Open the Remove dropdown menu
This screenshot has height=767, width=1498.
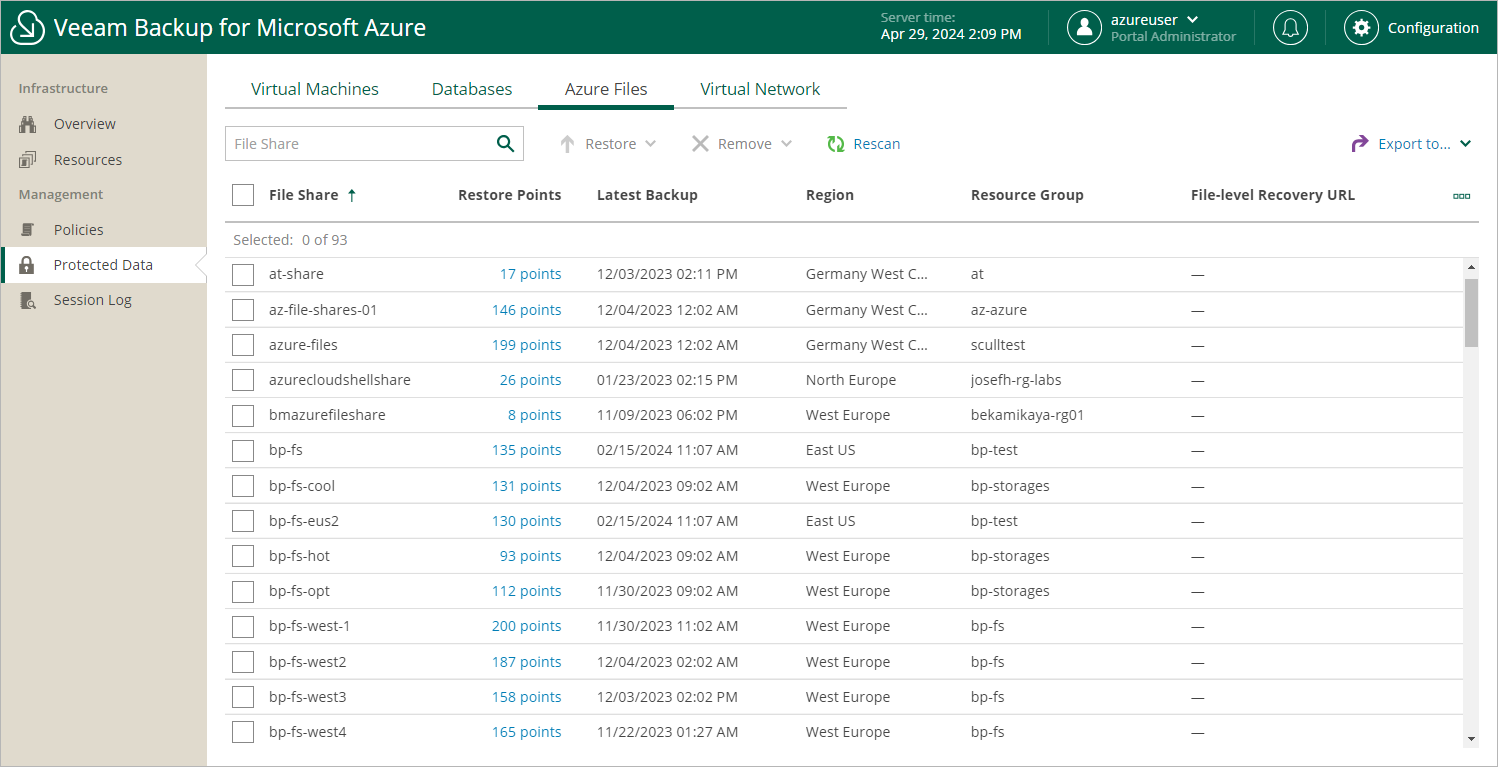[x=786, y=144]
